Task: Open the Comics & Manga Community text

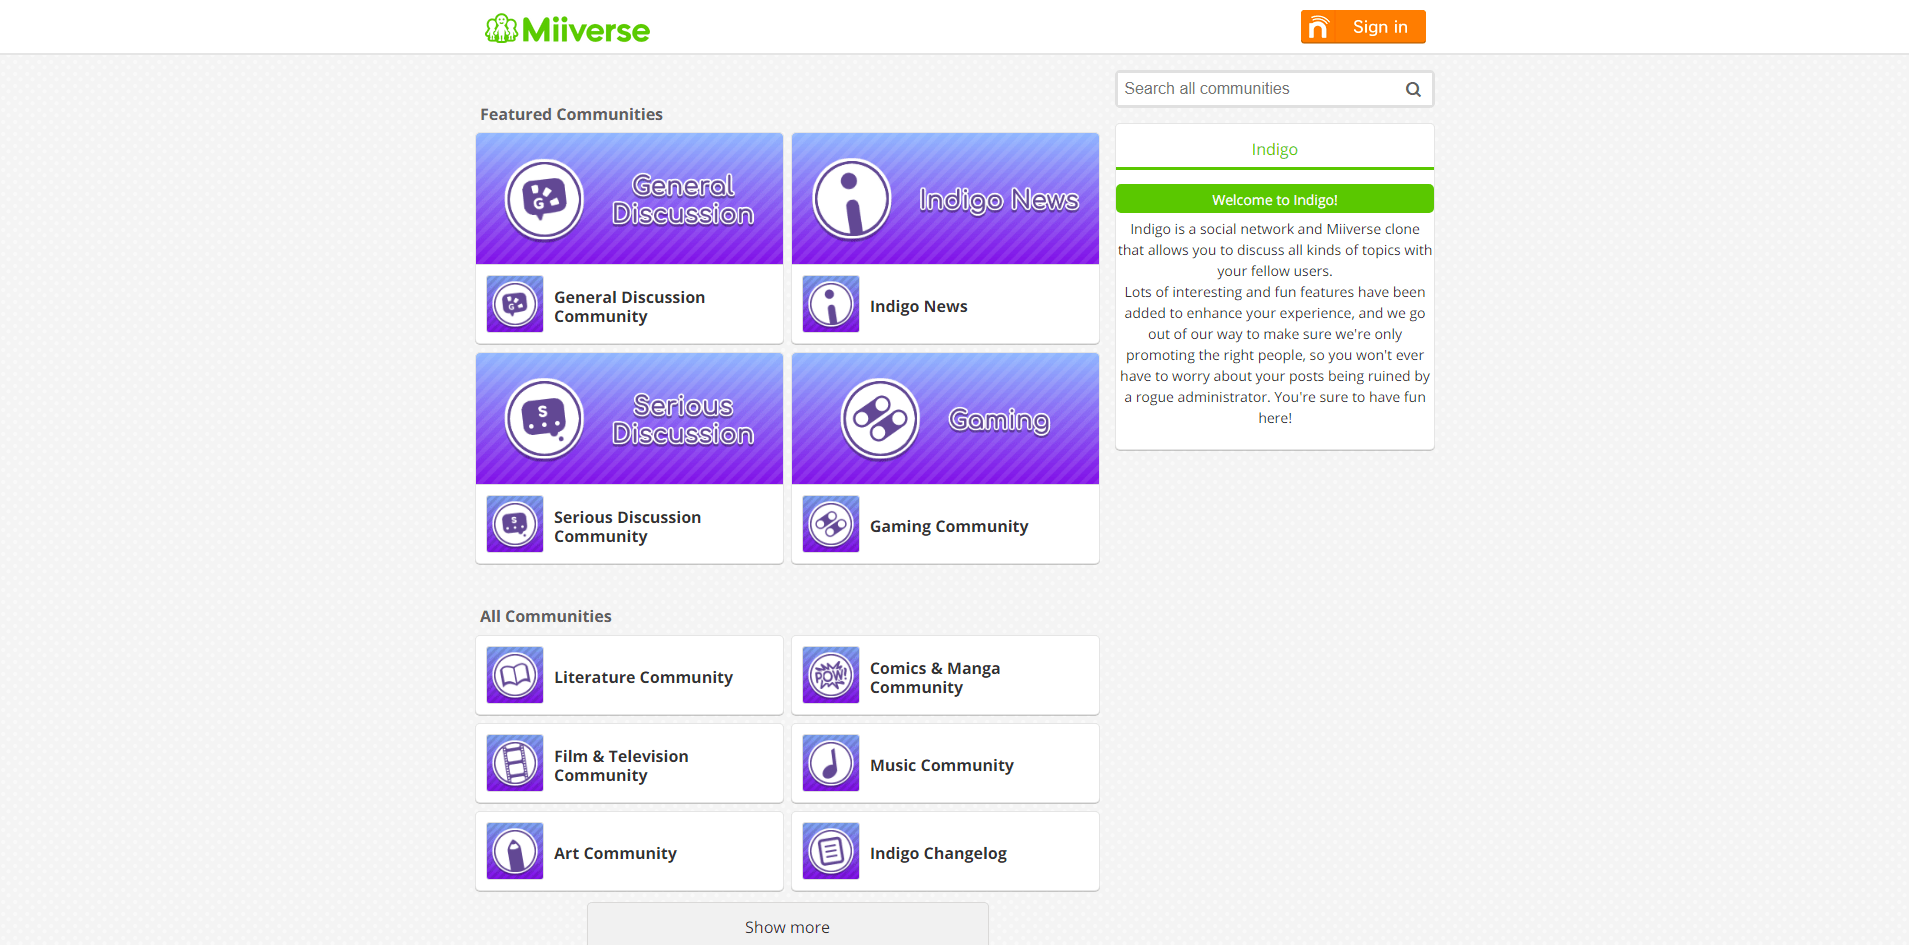Action: click(x=935, y=678)
